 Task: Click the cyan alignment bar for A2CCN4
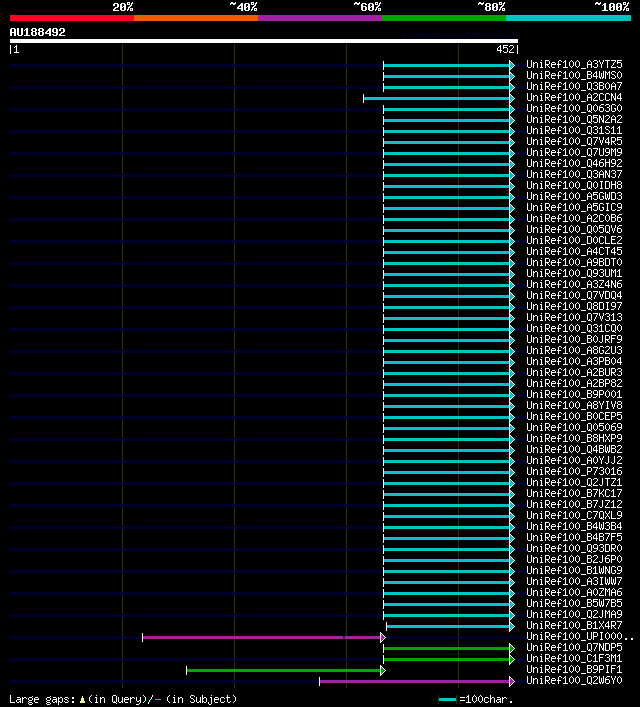coord(439,98)
